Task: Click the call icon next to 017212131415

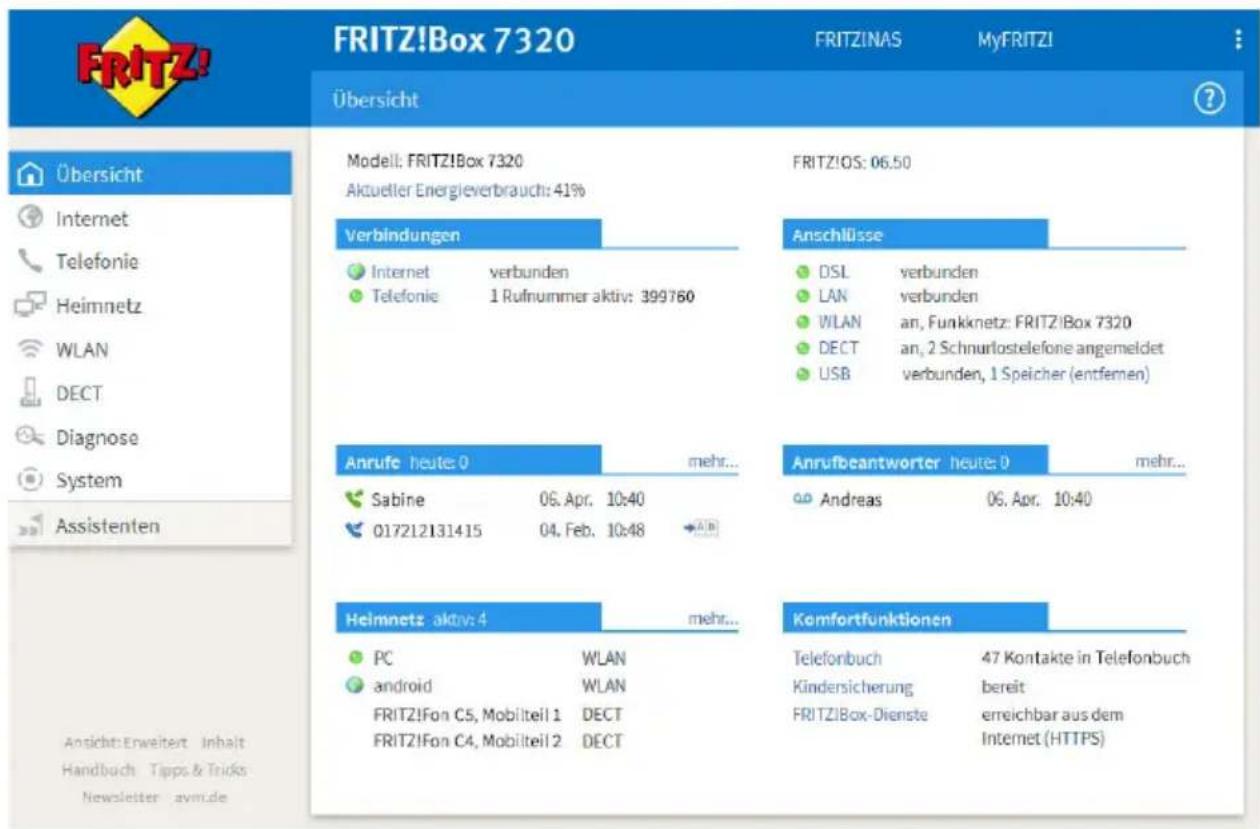Action: pyautogui.click(x=353, y=530)
